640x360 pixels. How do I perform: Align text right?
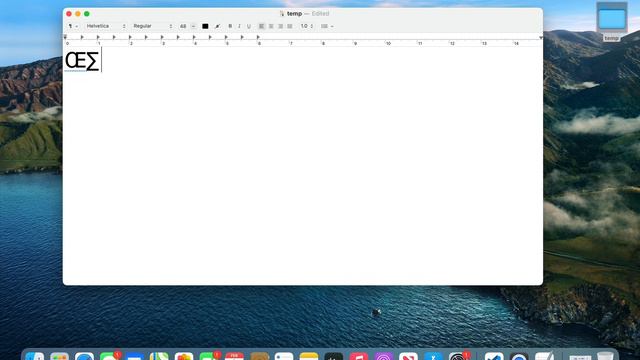click(x=280, y=26)
